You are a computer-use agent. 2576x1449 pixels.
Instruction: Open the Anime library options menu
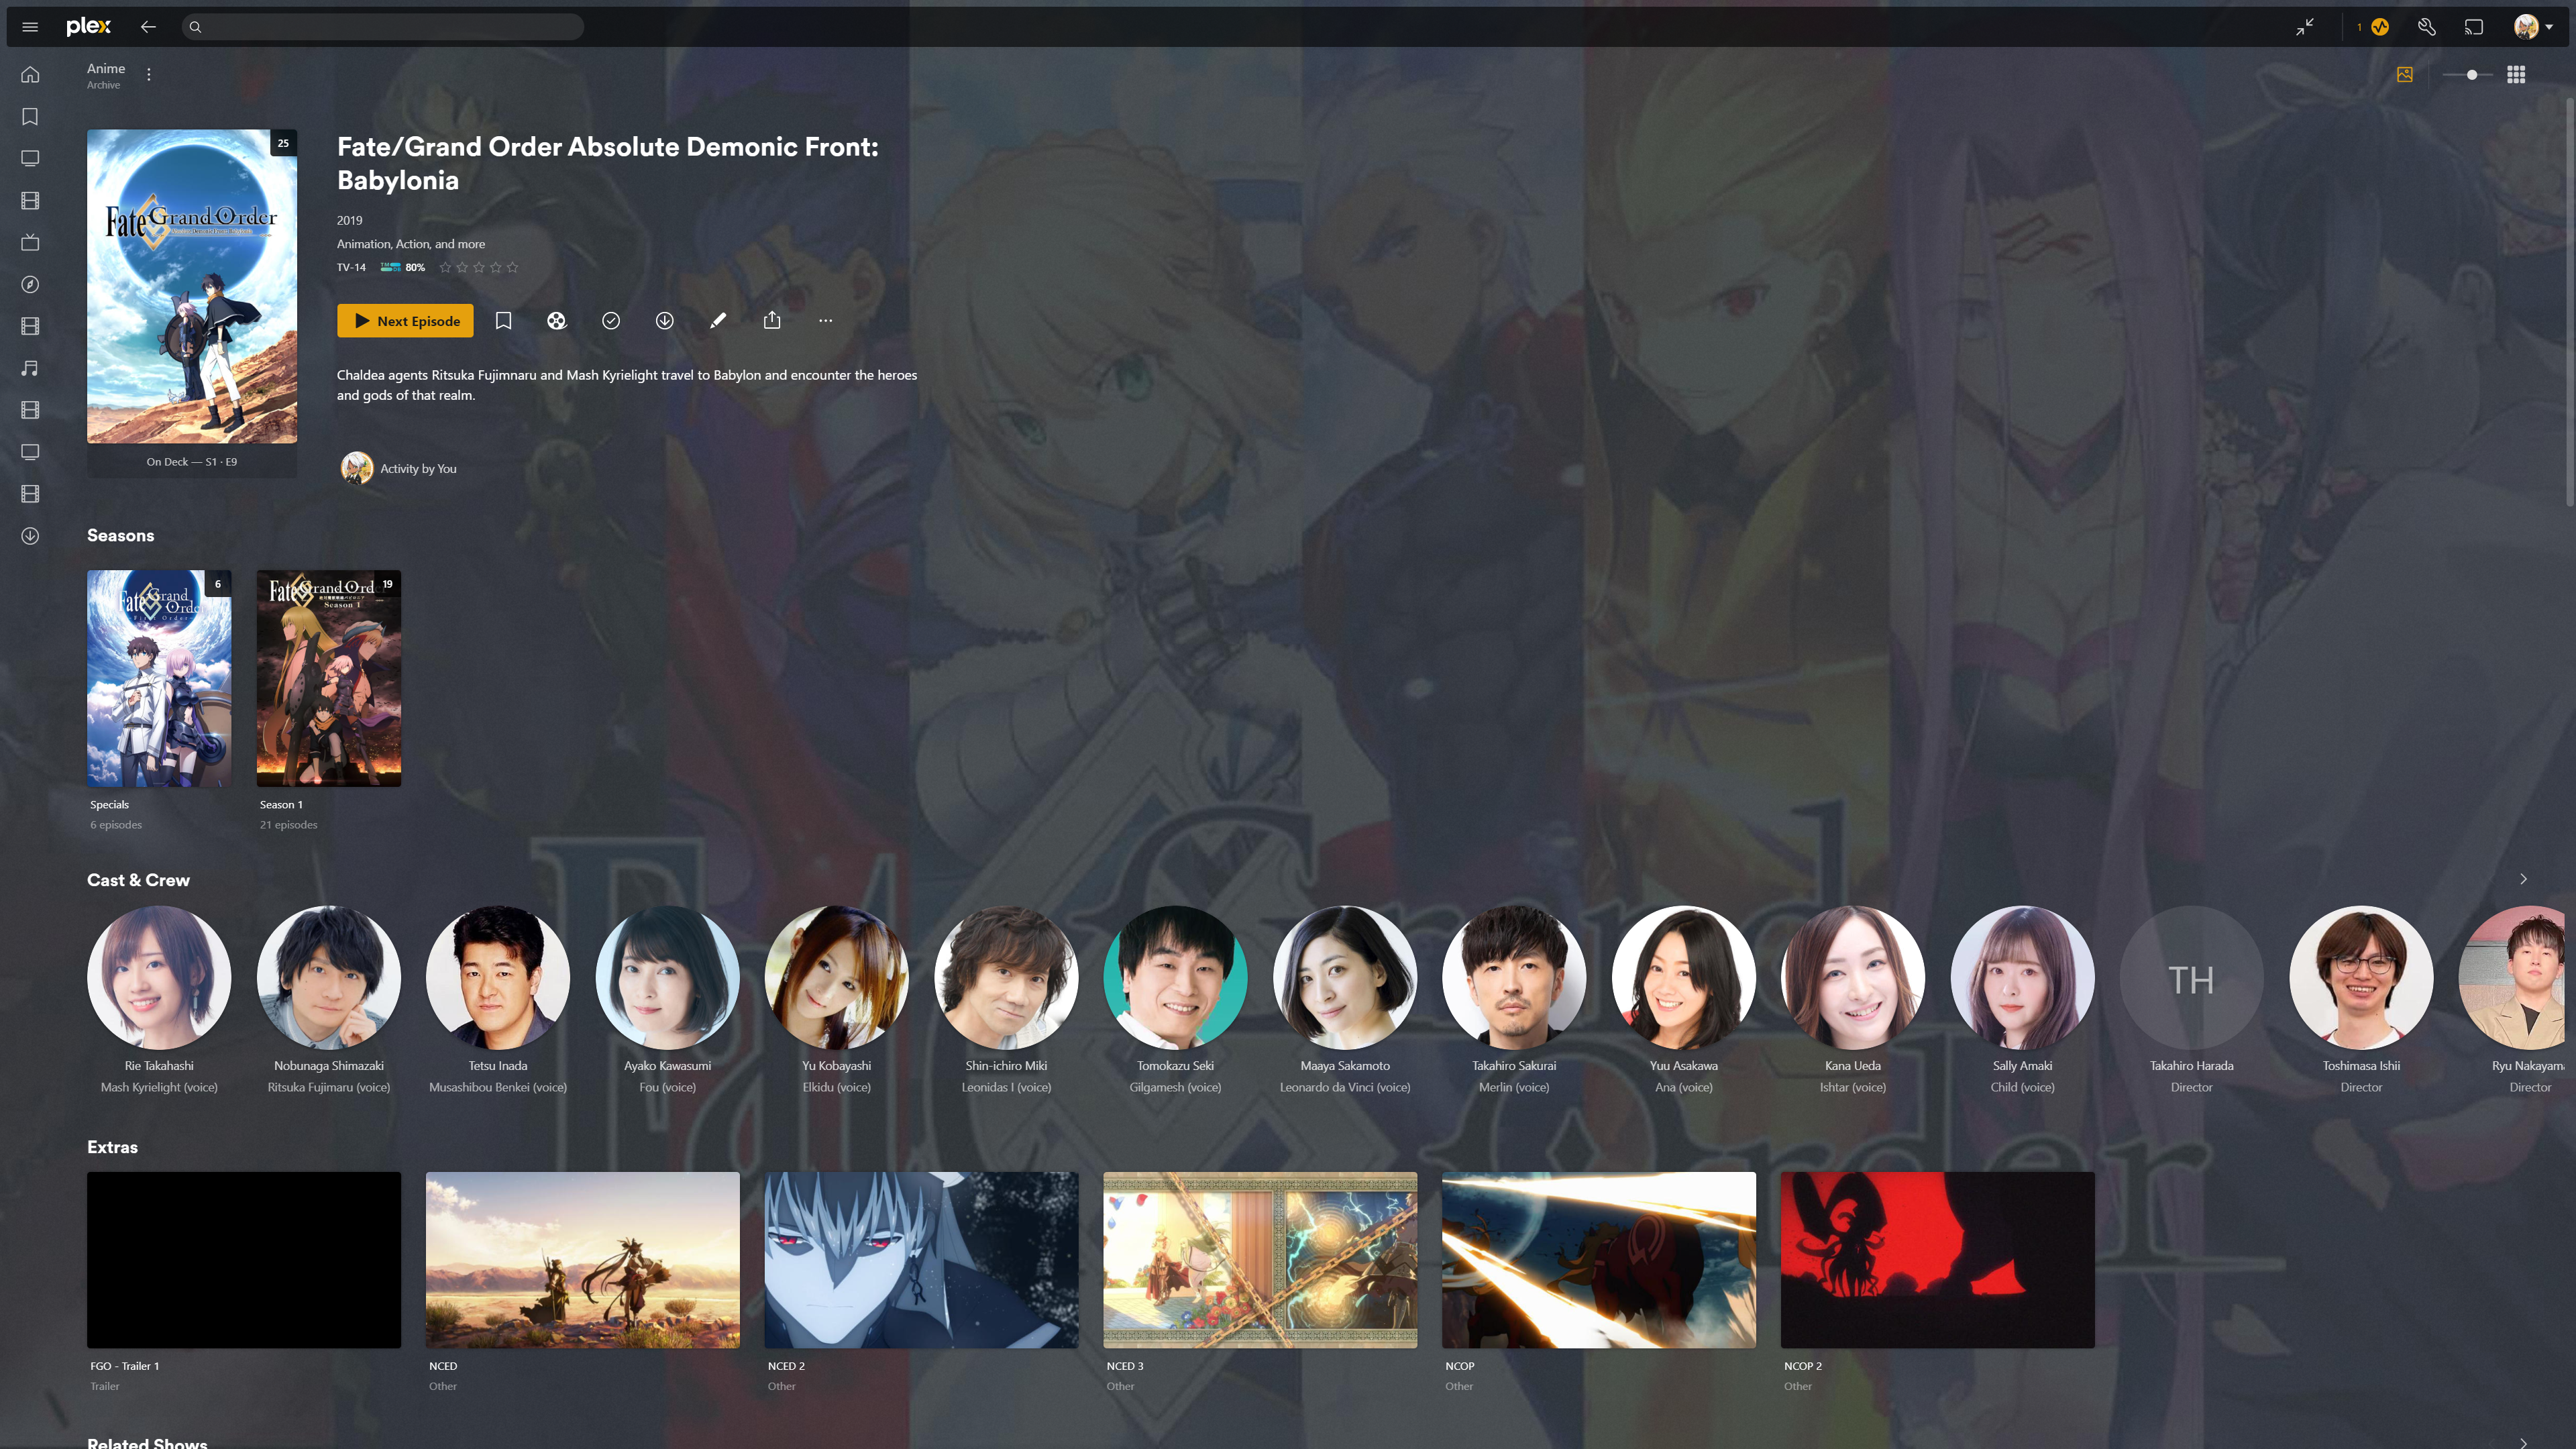click(x=149, y=75)
